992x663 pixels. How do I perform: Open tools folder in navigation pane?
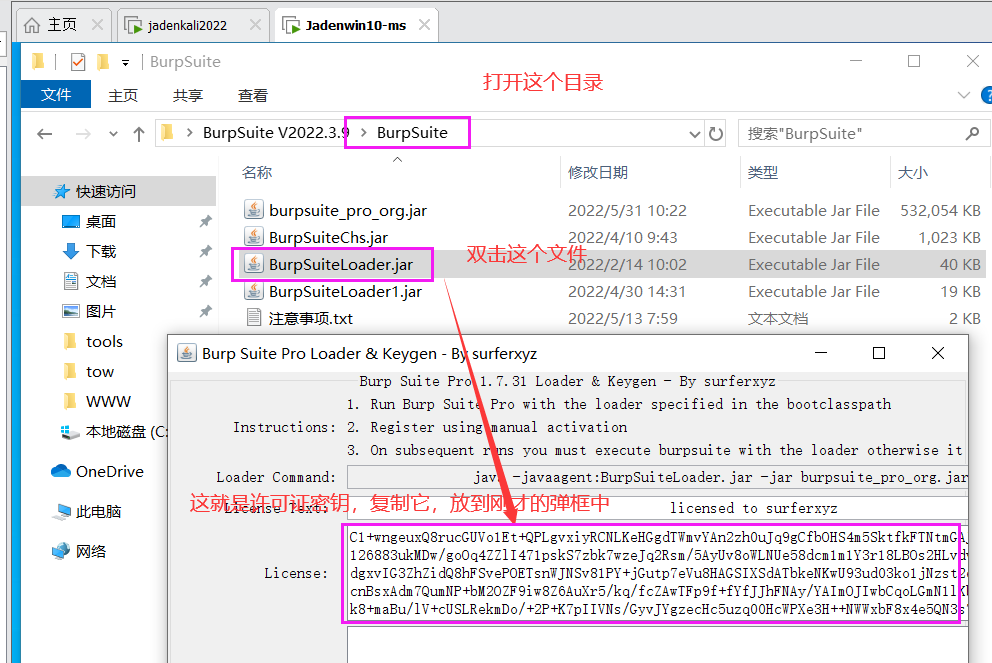pos(104,342)
